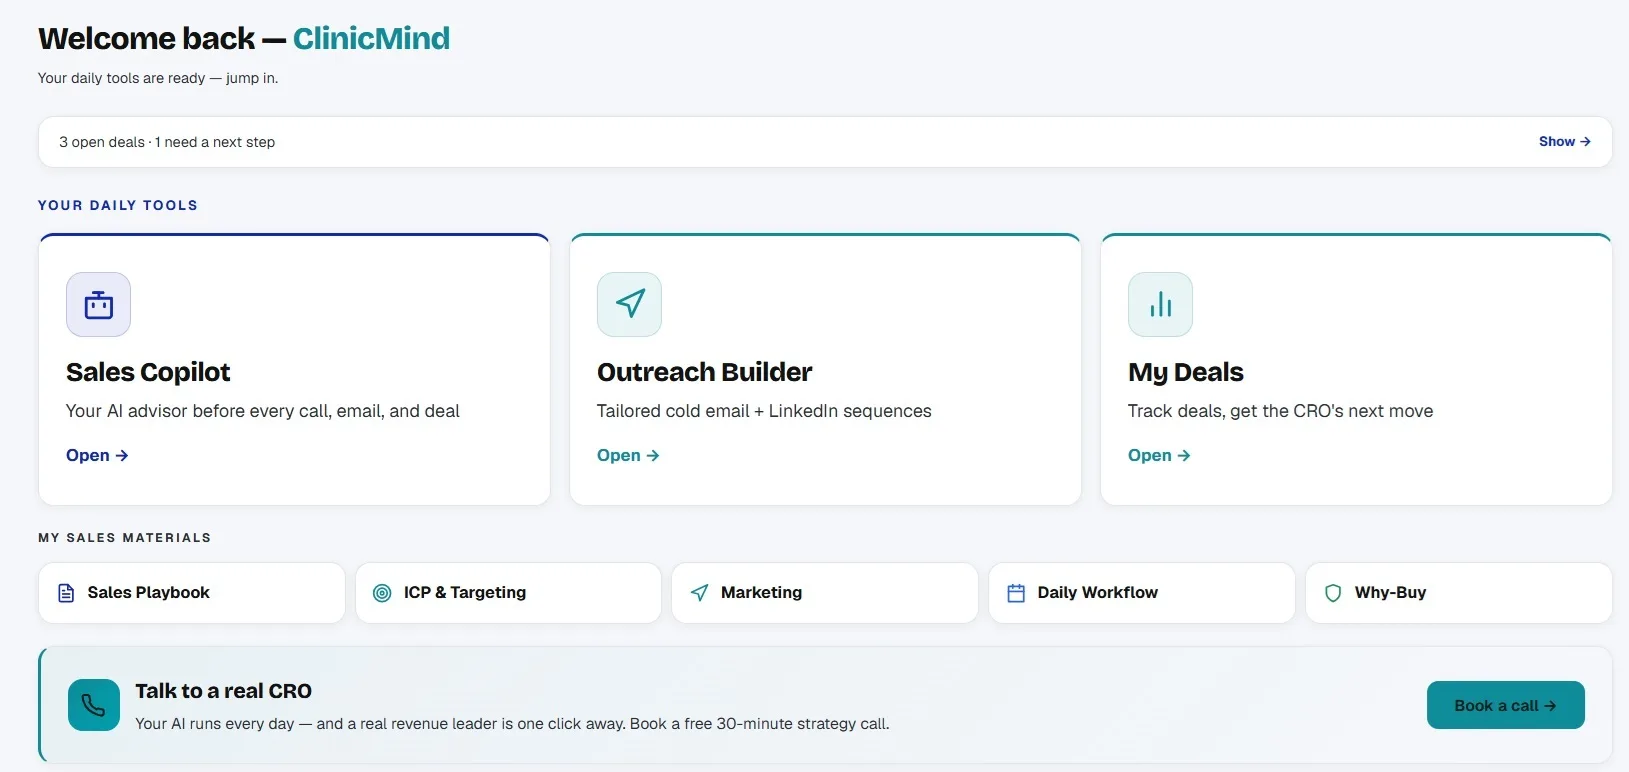Click the ICP & Targeting target icon

(x=382, y=593)
